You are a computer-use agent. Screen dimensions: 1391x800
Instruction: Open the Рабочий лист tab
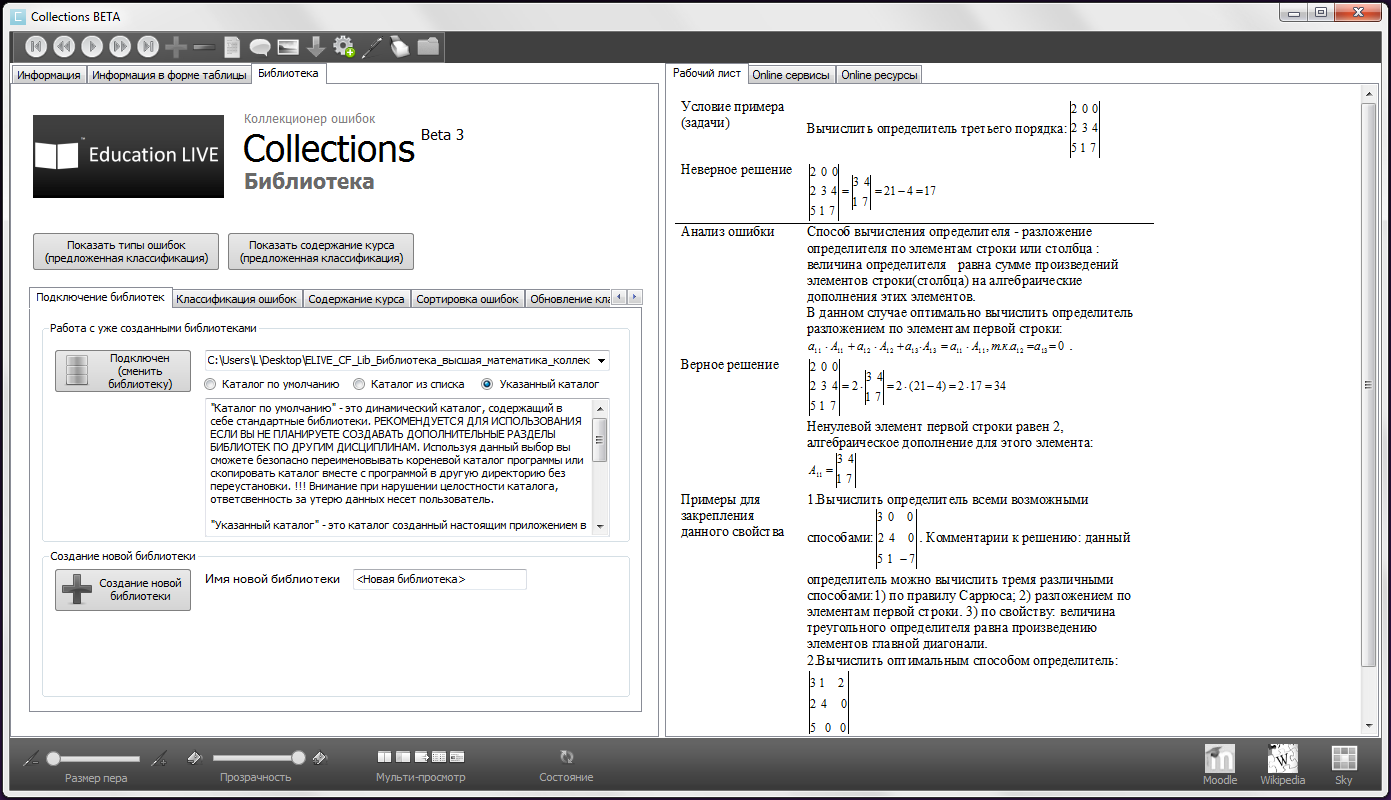707,73
